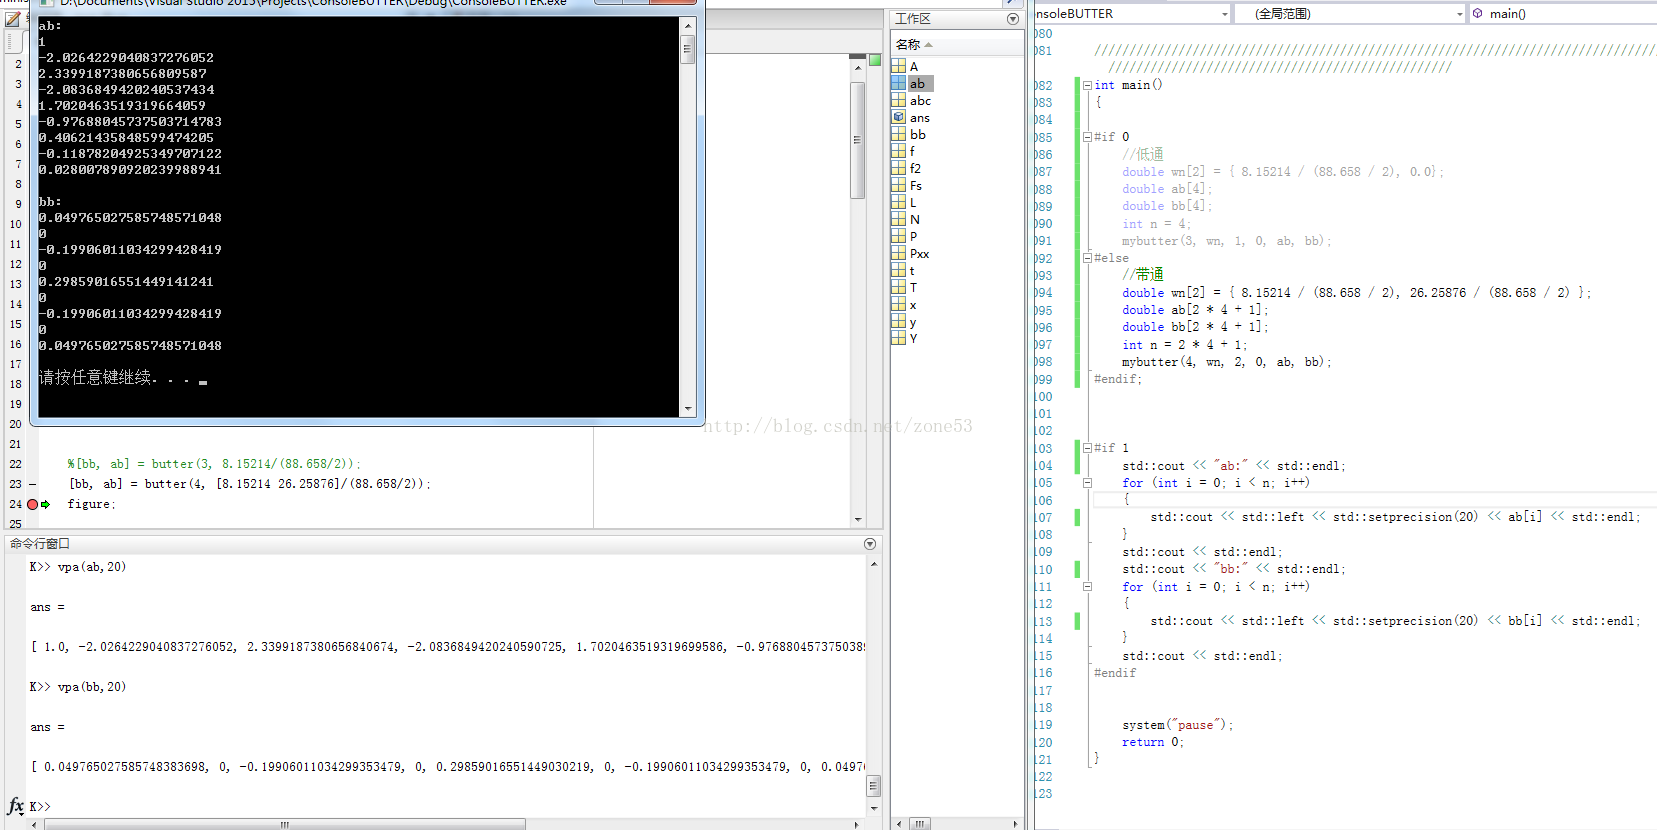1657x830 pixels.
Task: Select the uppercase T variable icon
Action: [899, 287]
